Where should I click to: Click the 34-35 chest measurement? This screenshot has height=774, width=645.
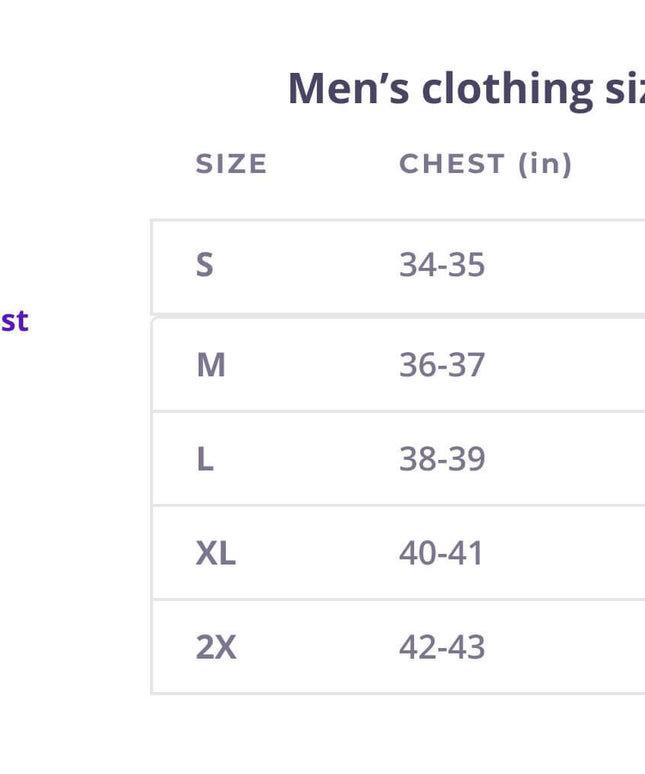pos(442,265)
